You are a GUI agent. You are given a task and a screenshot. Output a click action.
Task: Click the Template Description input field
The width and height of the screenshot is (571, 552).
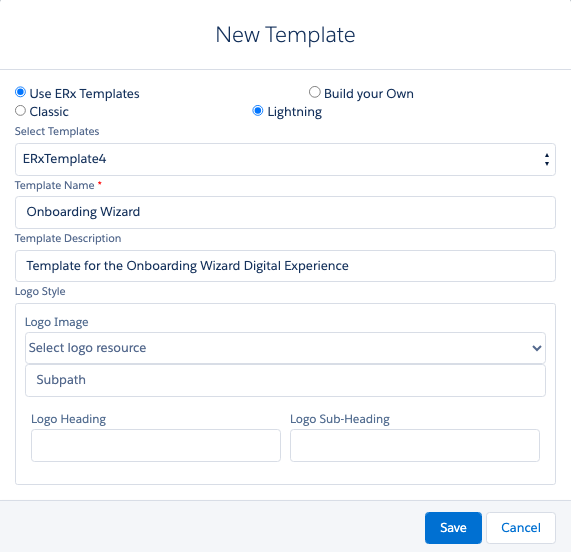coord(285,266)
